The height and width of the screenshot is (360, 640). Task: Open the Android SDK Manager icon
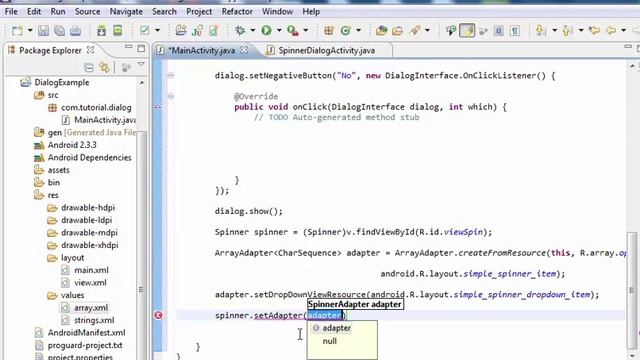(101, 31)
